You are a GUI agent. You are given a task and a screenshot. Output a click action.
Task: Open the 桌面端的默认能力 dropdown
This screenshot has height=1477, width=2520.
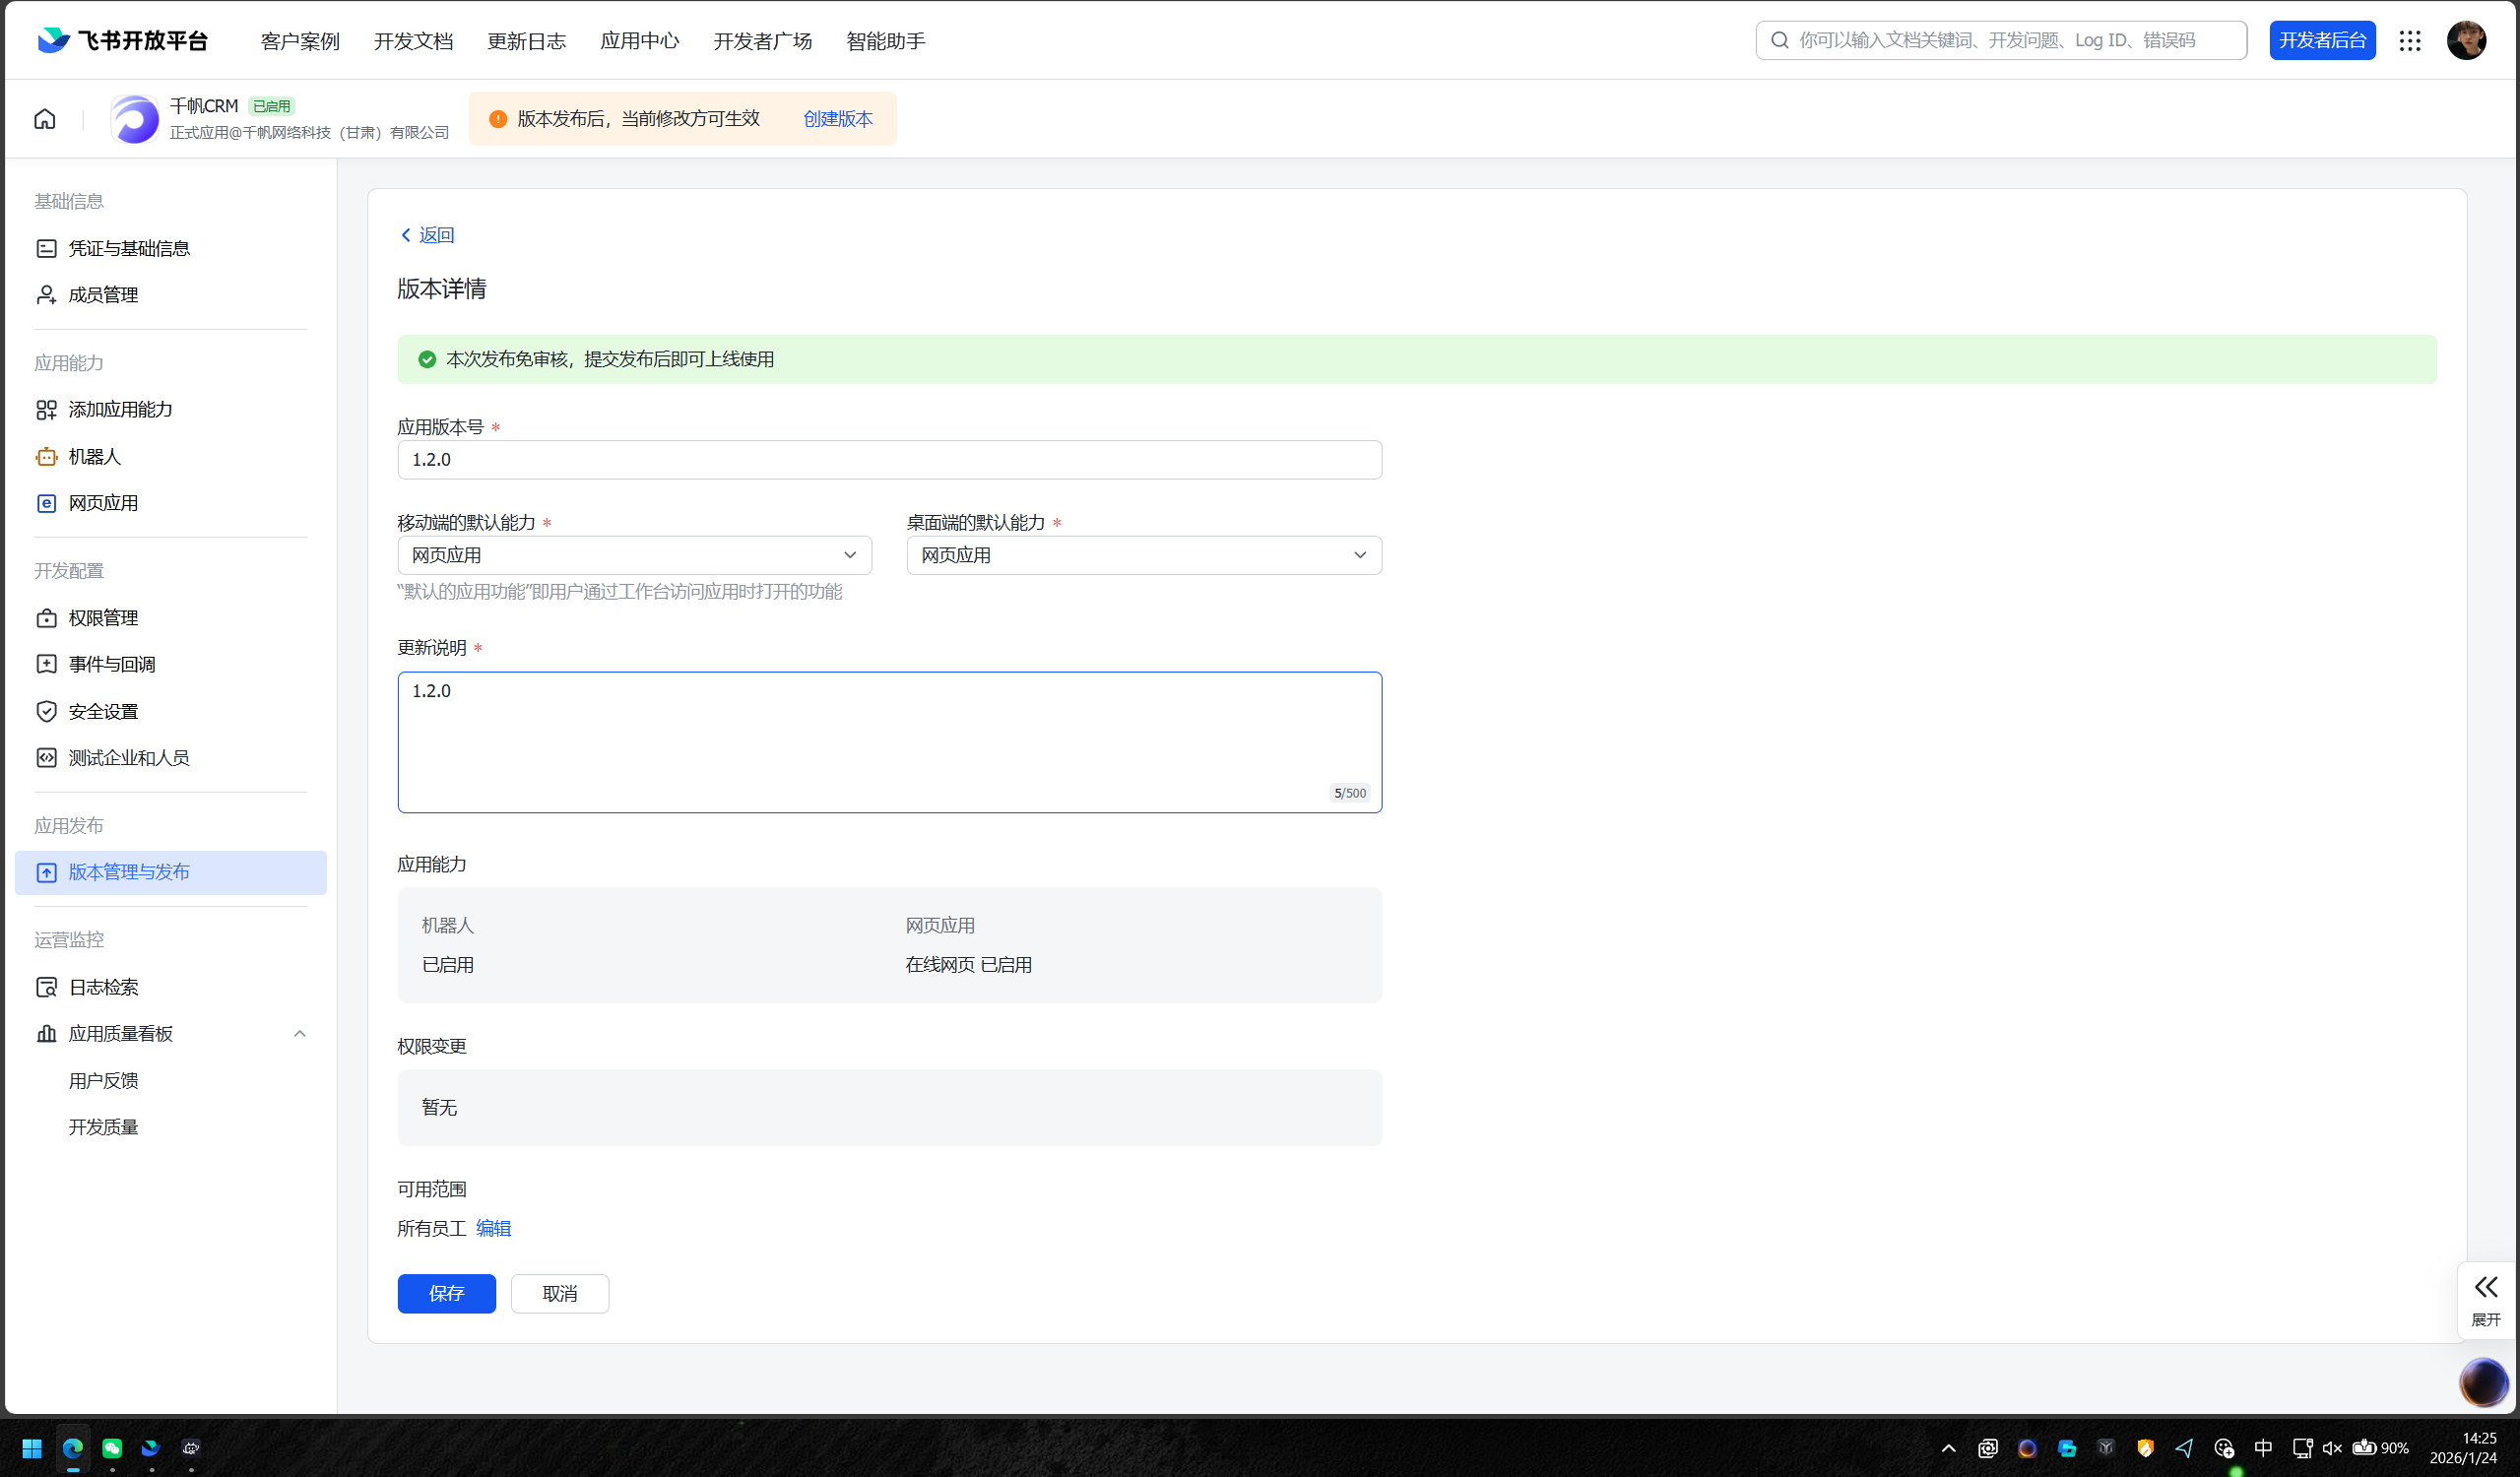(1143, 555)
